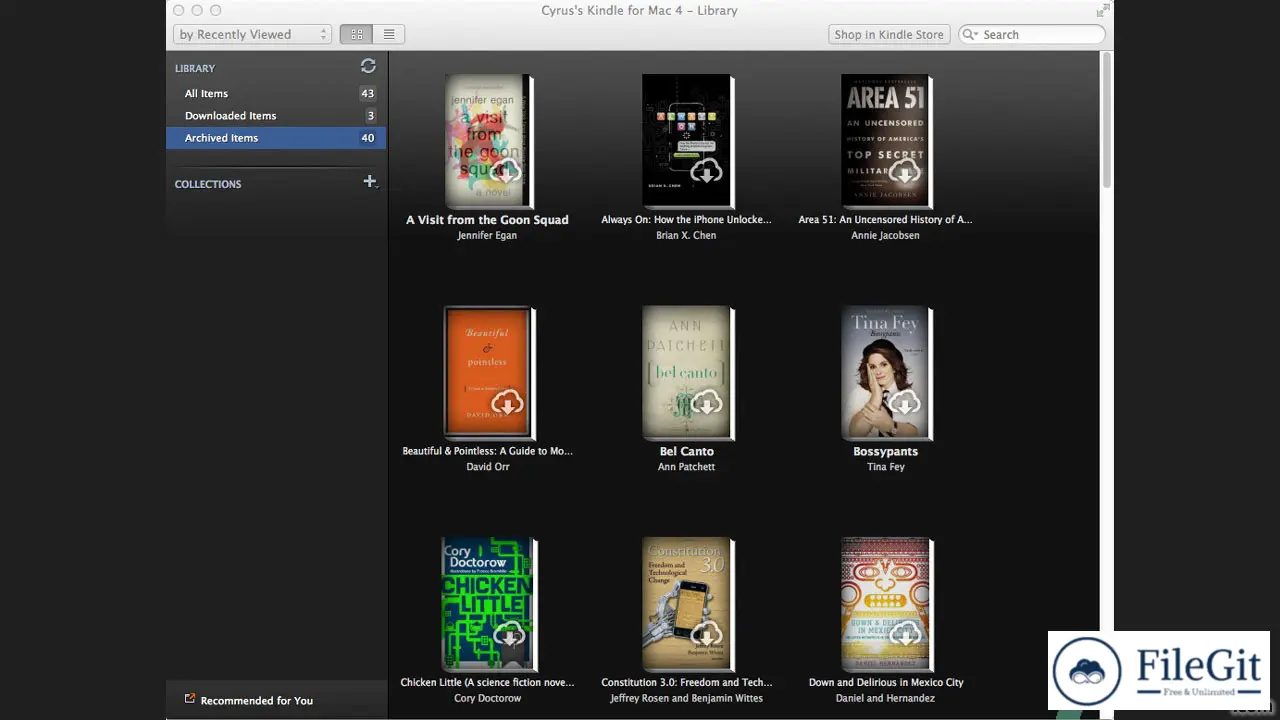The image size is (1280, 720).
Task: Click the Archived Items count badge 40
Action: point(367,138)
